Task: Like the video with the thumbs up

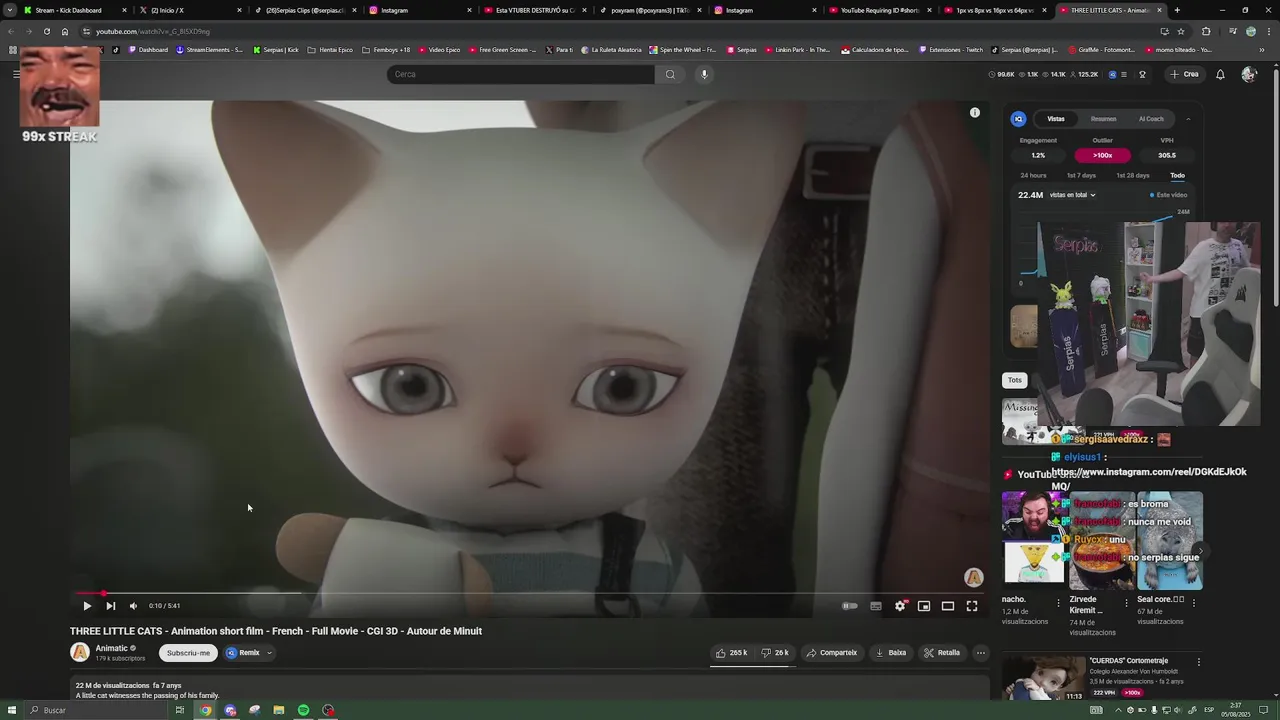Action: coord(732,653)
